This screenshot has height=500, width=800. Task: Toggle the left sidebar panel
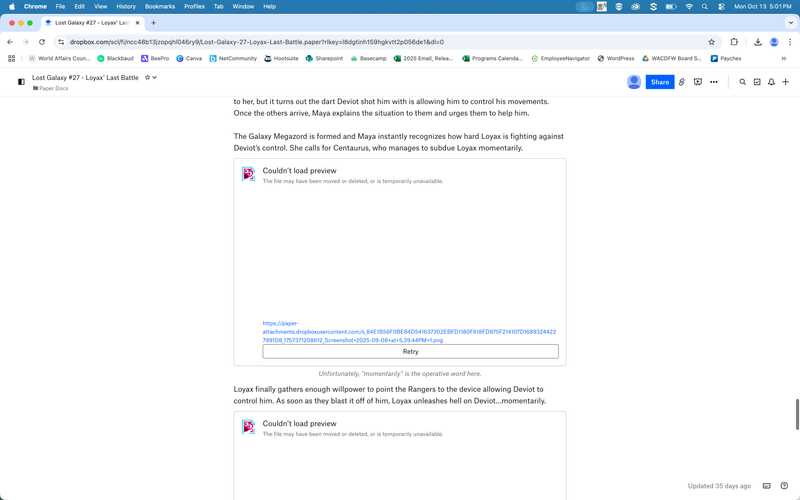pos(21,82)
